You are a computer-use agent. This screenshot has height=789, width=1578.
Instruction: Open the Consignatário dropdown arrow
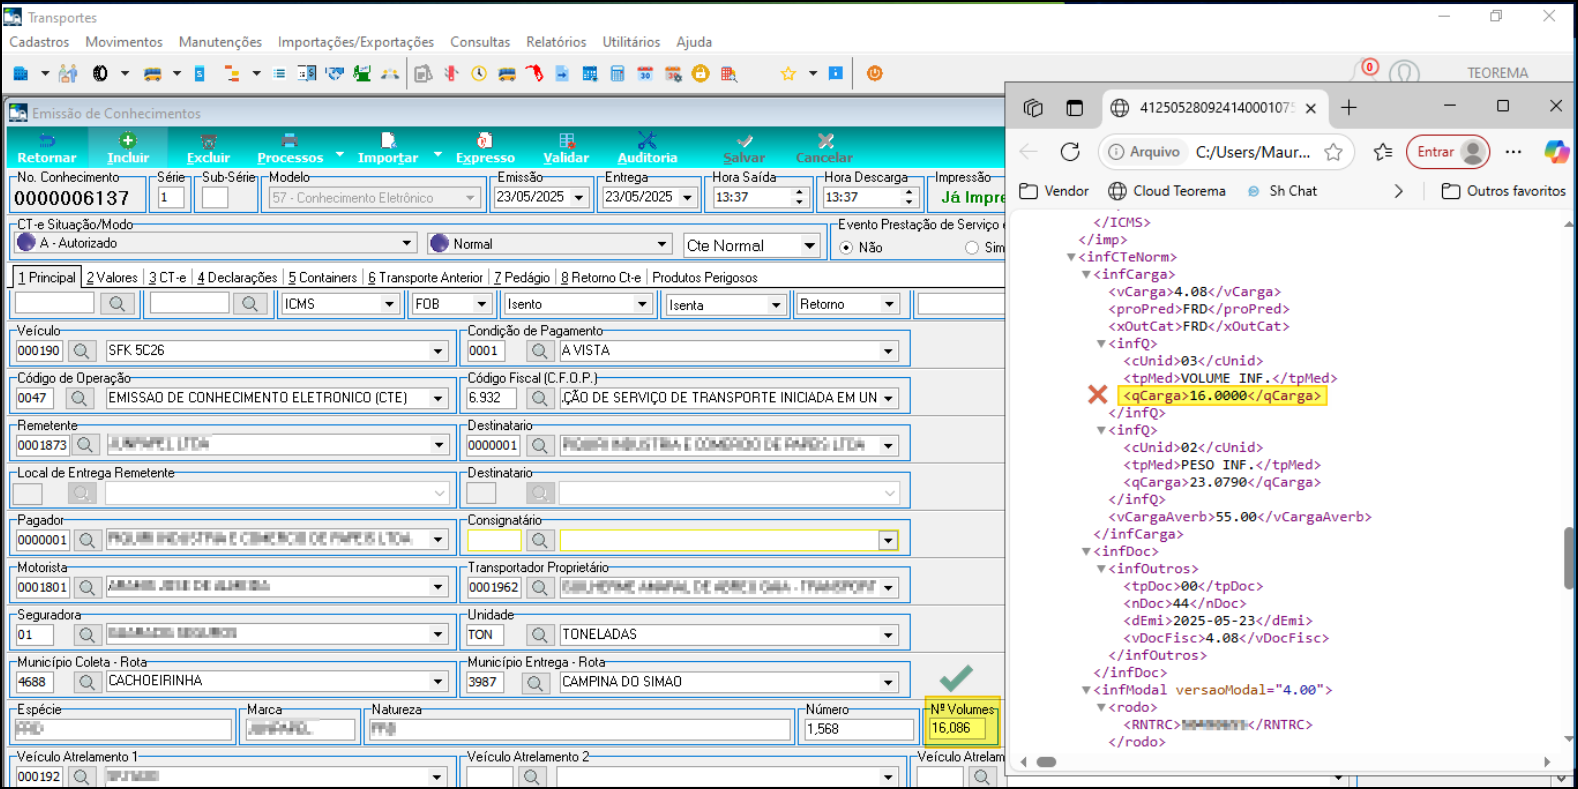[x=888, y=541]
